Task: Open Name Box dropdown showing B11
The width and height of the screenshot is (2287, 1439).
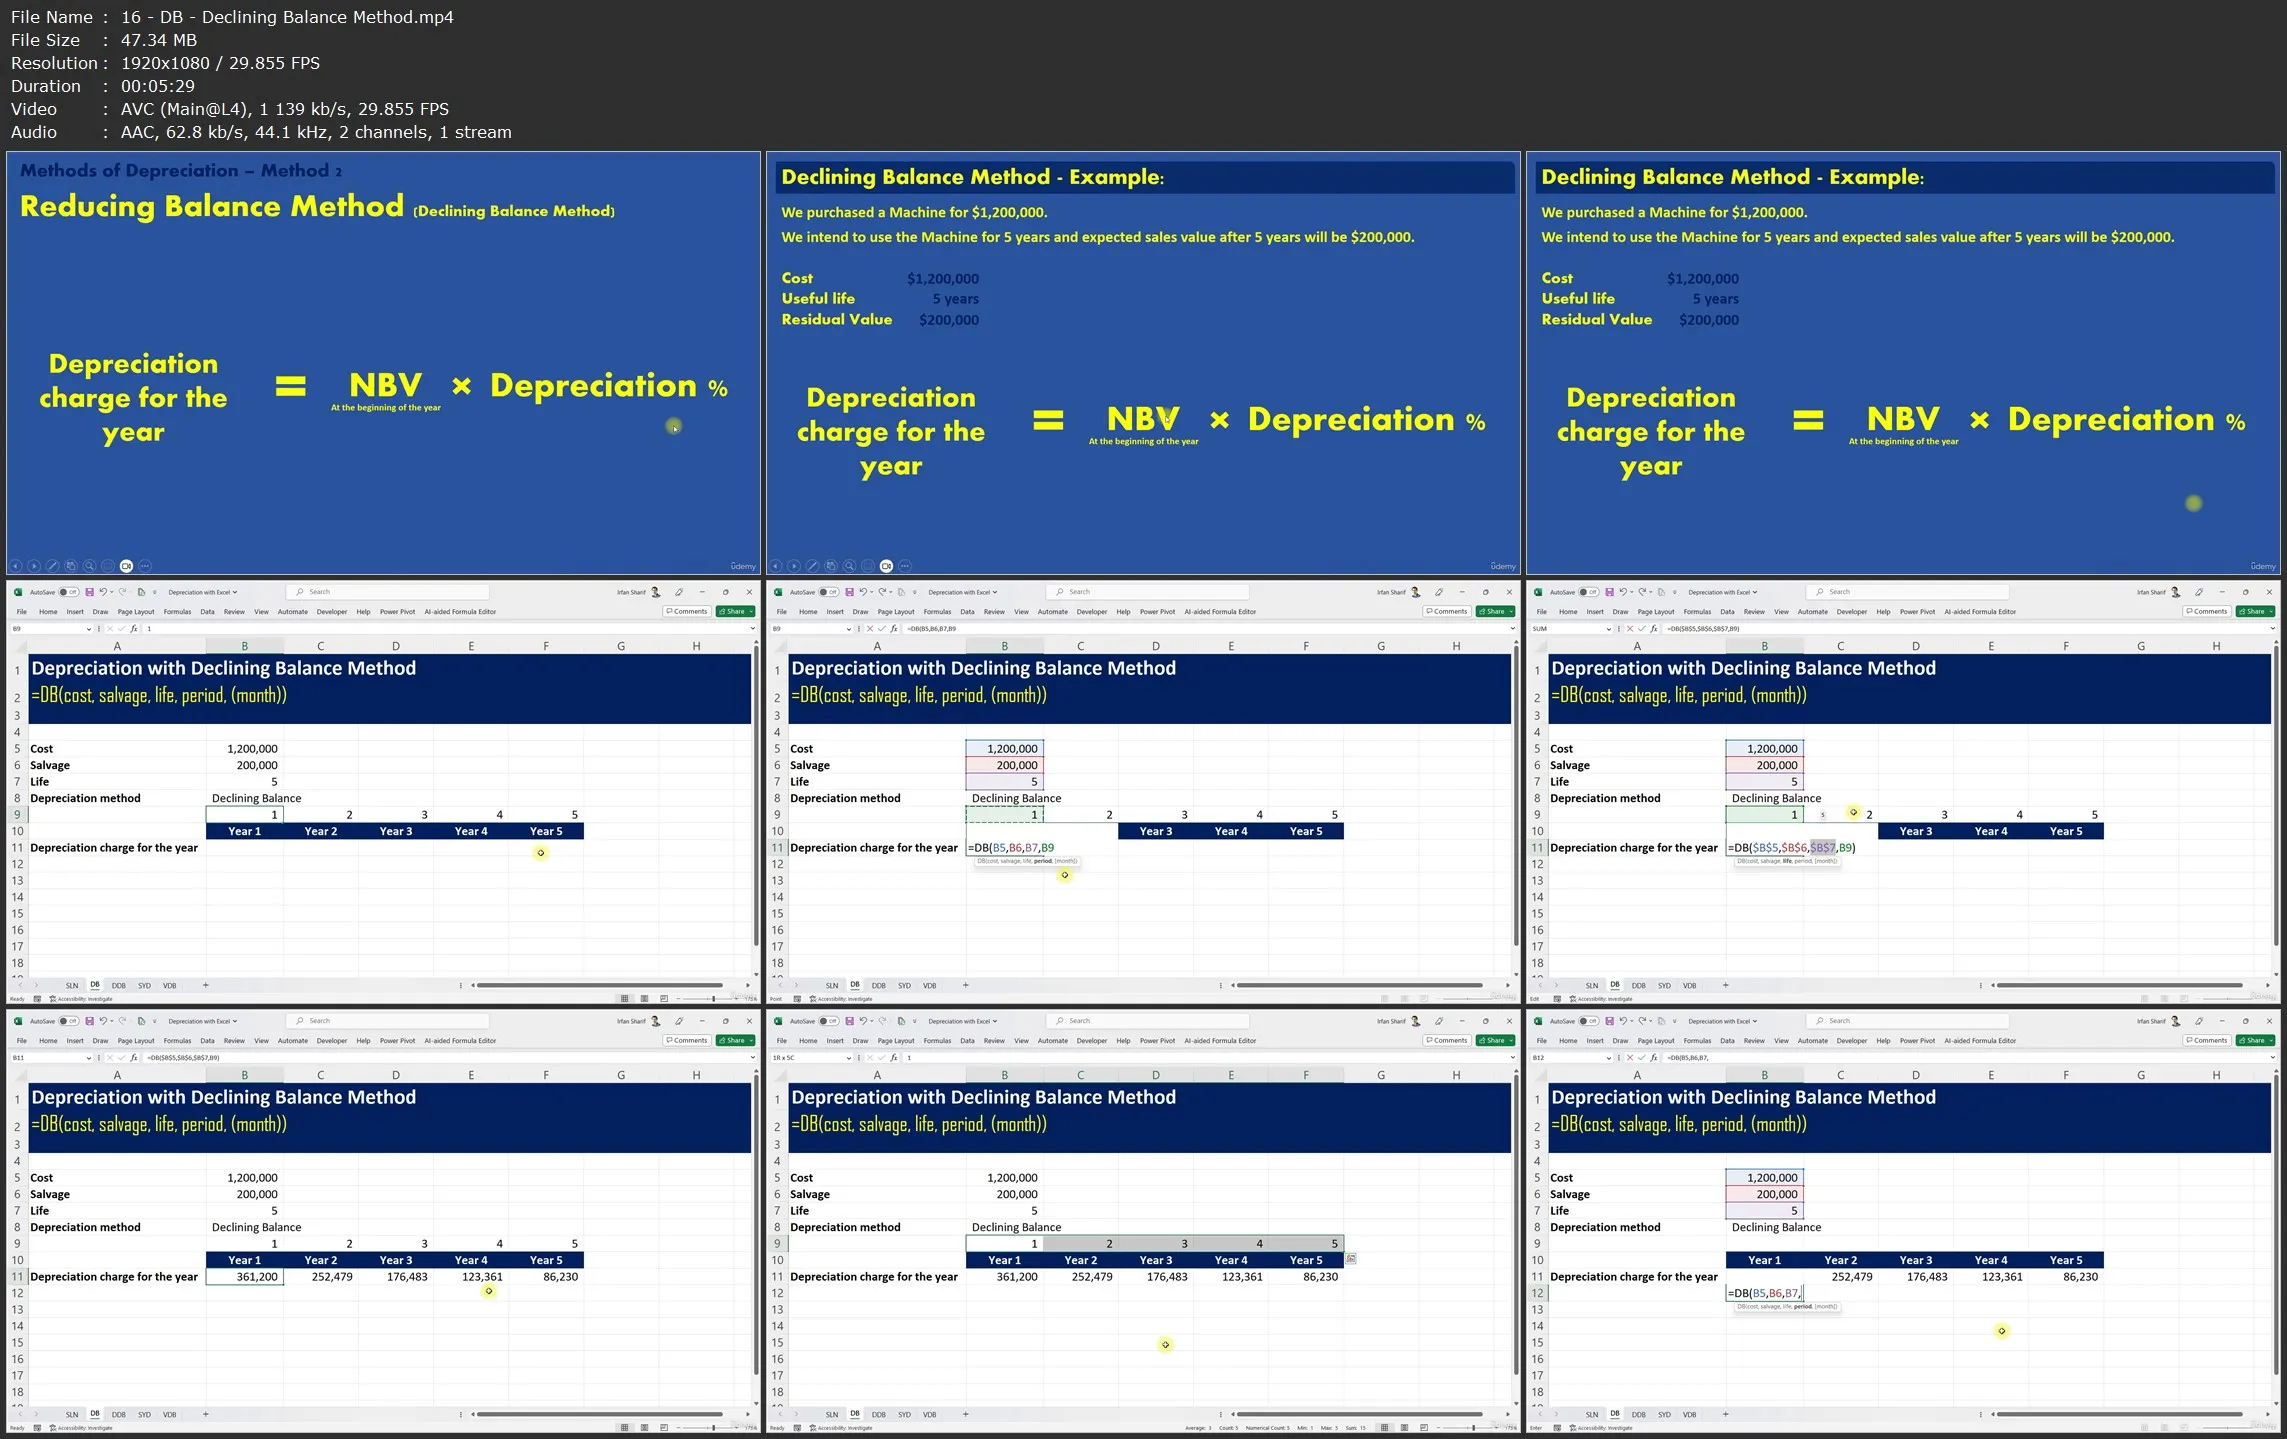Action: (89, 1058)
